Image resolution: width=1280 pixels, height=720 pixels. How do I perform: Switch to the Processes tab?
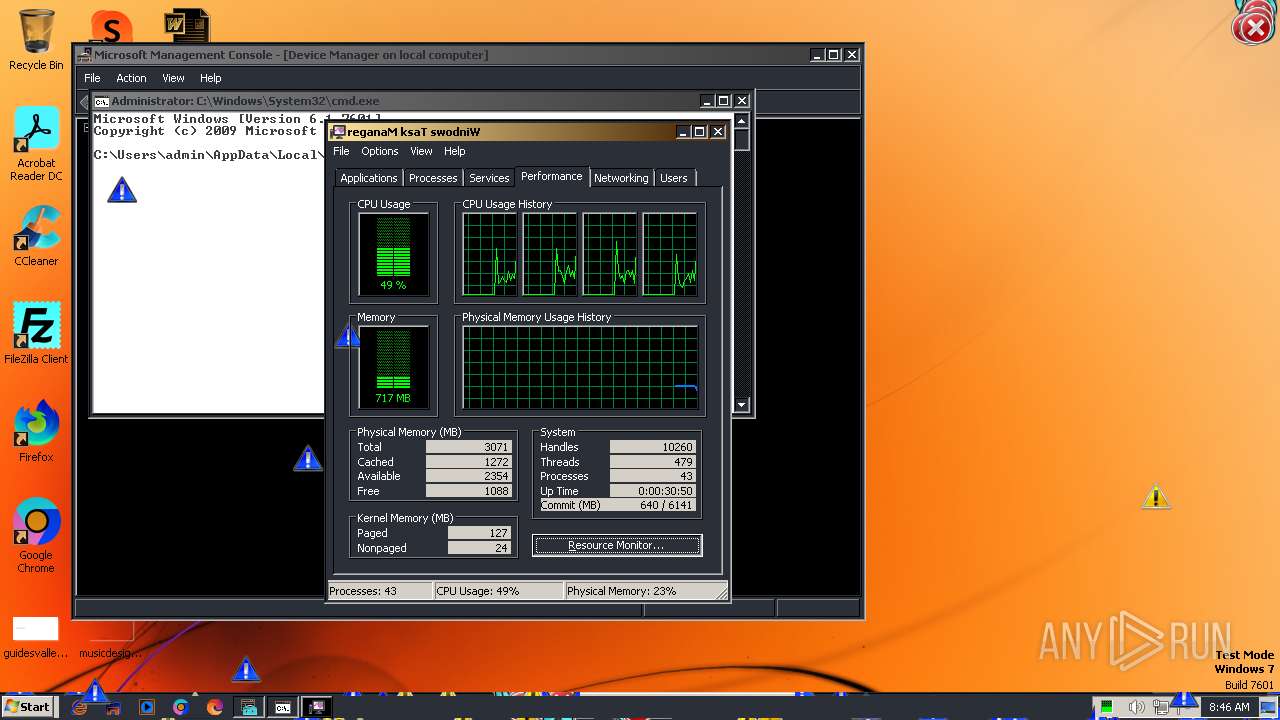click(x=433, y=178)
